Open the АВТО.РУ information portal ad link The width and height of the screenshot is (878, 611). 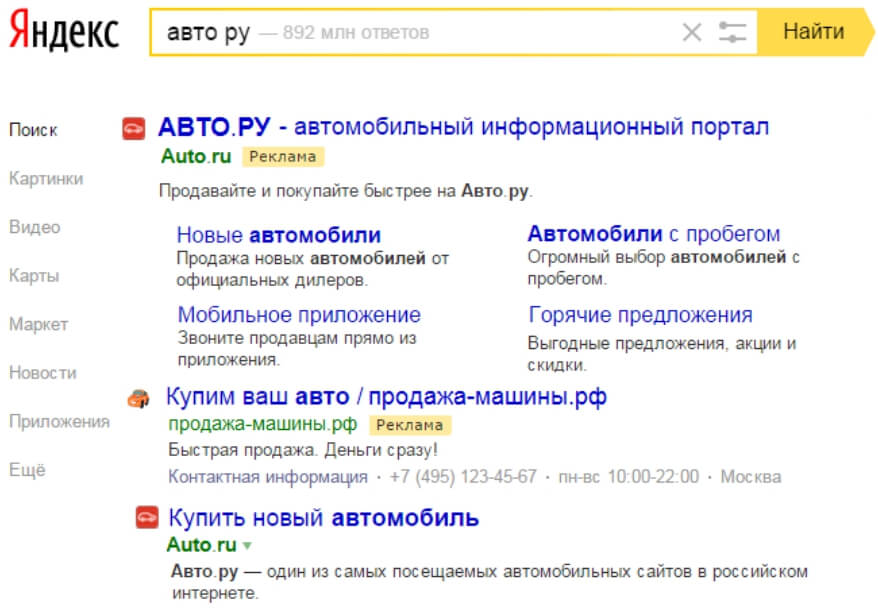coord(464,127)
